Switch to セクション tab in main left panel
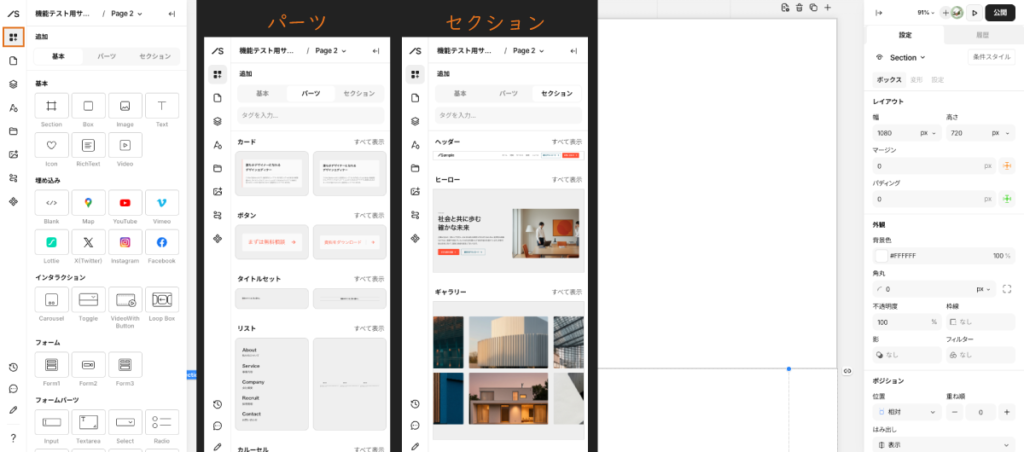Screen dimensions: 1024x452 point(155,56)
